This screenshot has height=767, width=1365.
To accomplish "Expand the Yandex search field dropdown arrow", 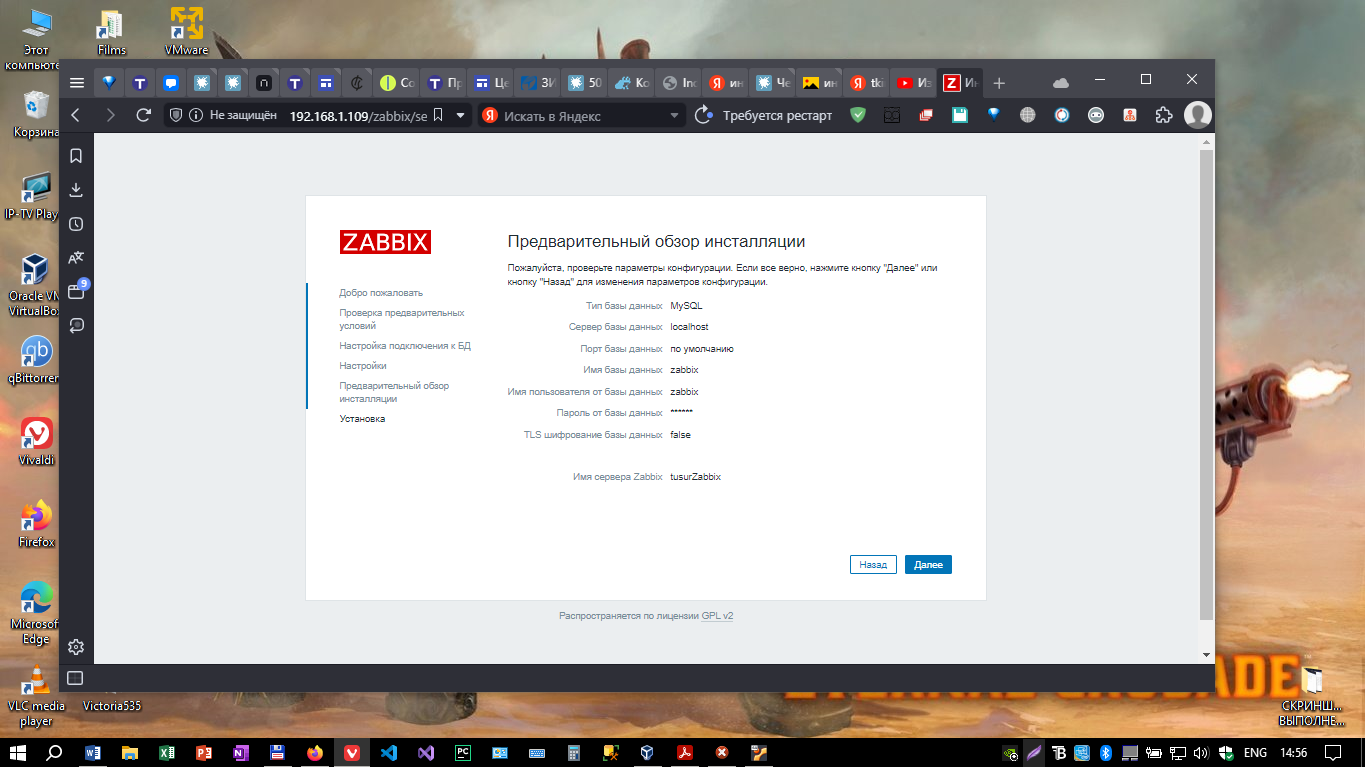I will (674, 115).
